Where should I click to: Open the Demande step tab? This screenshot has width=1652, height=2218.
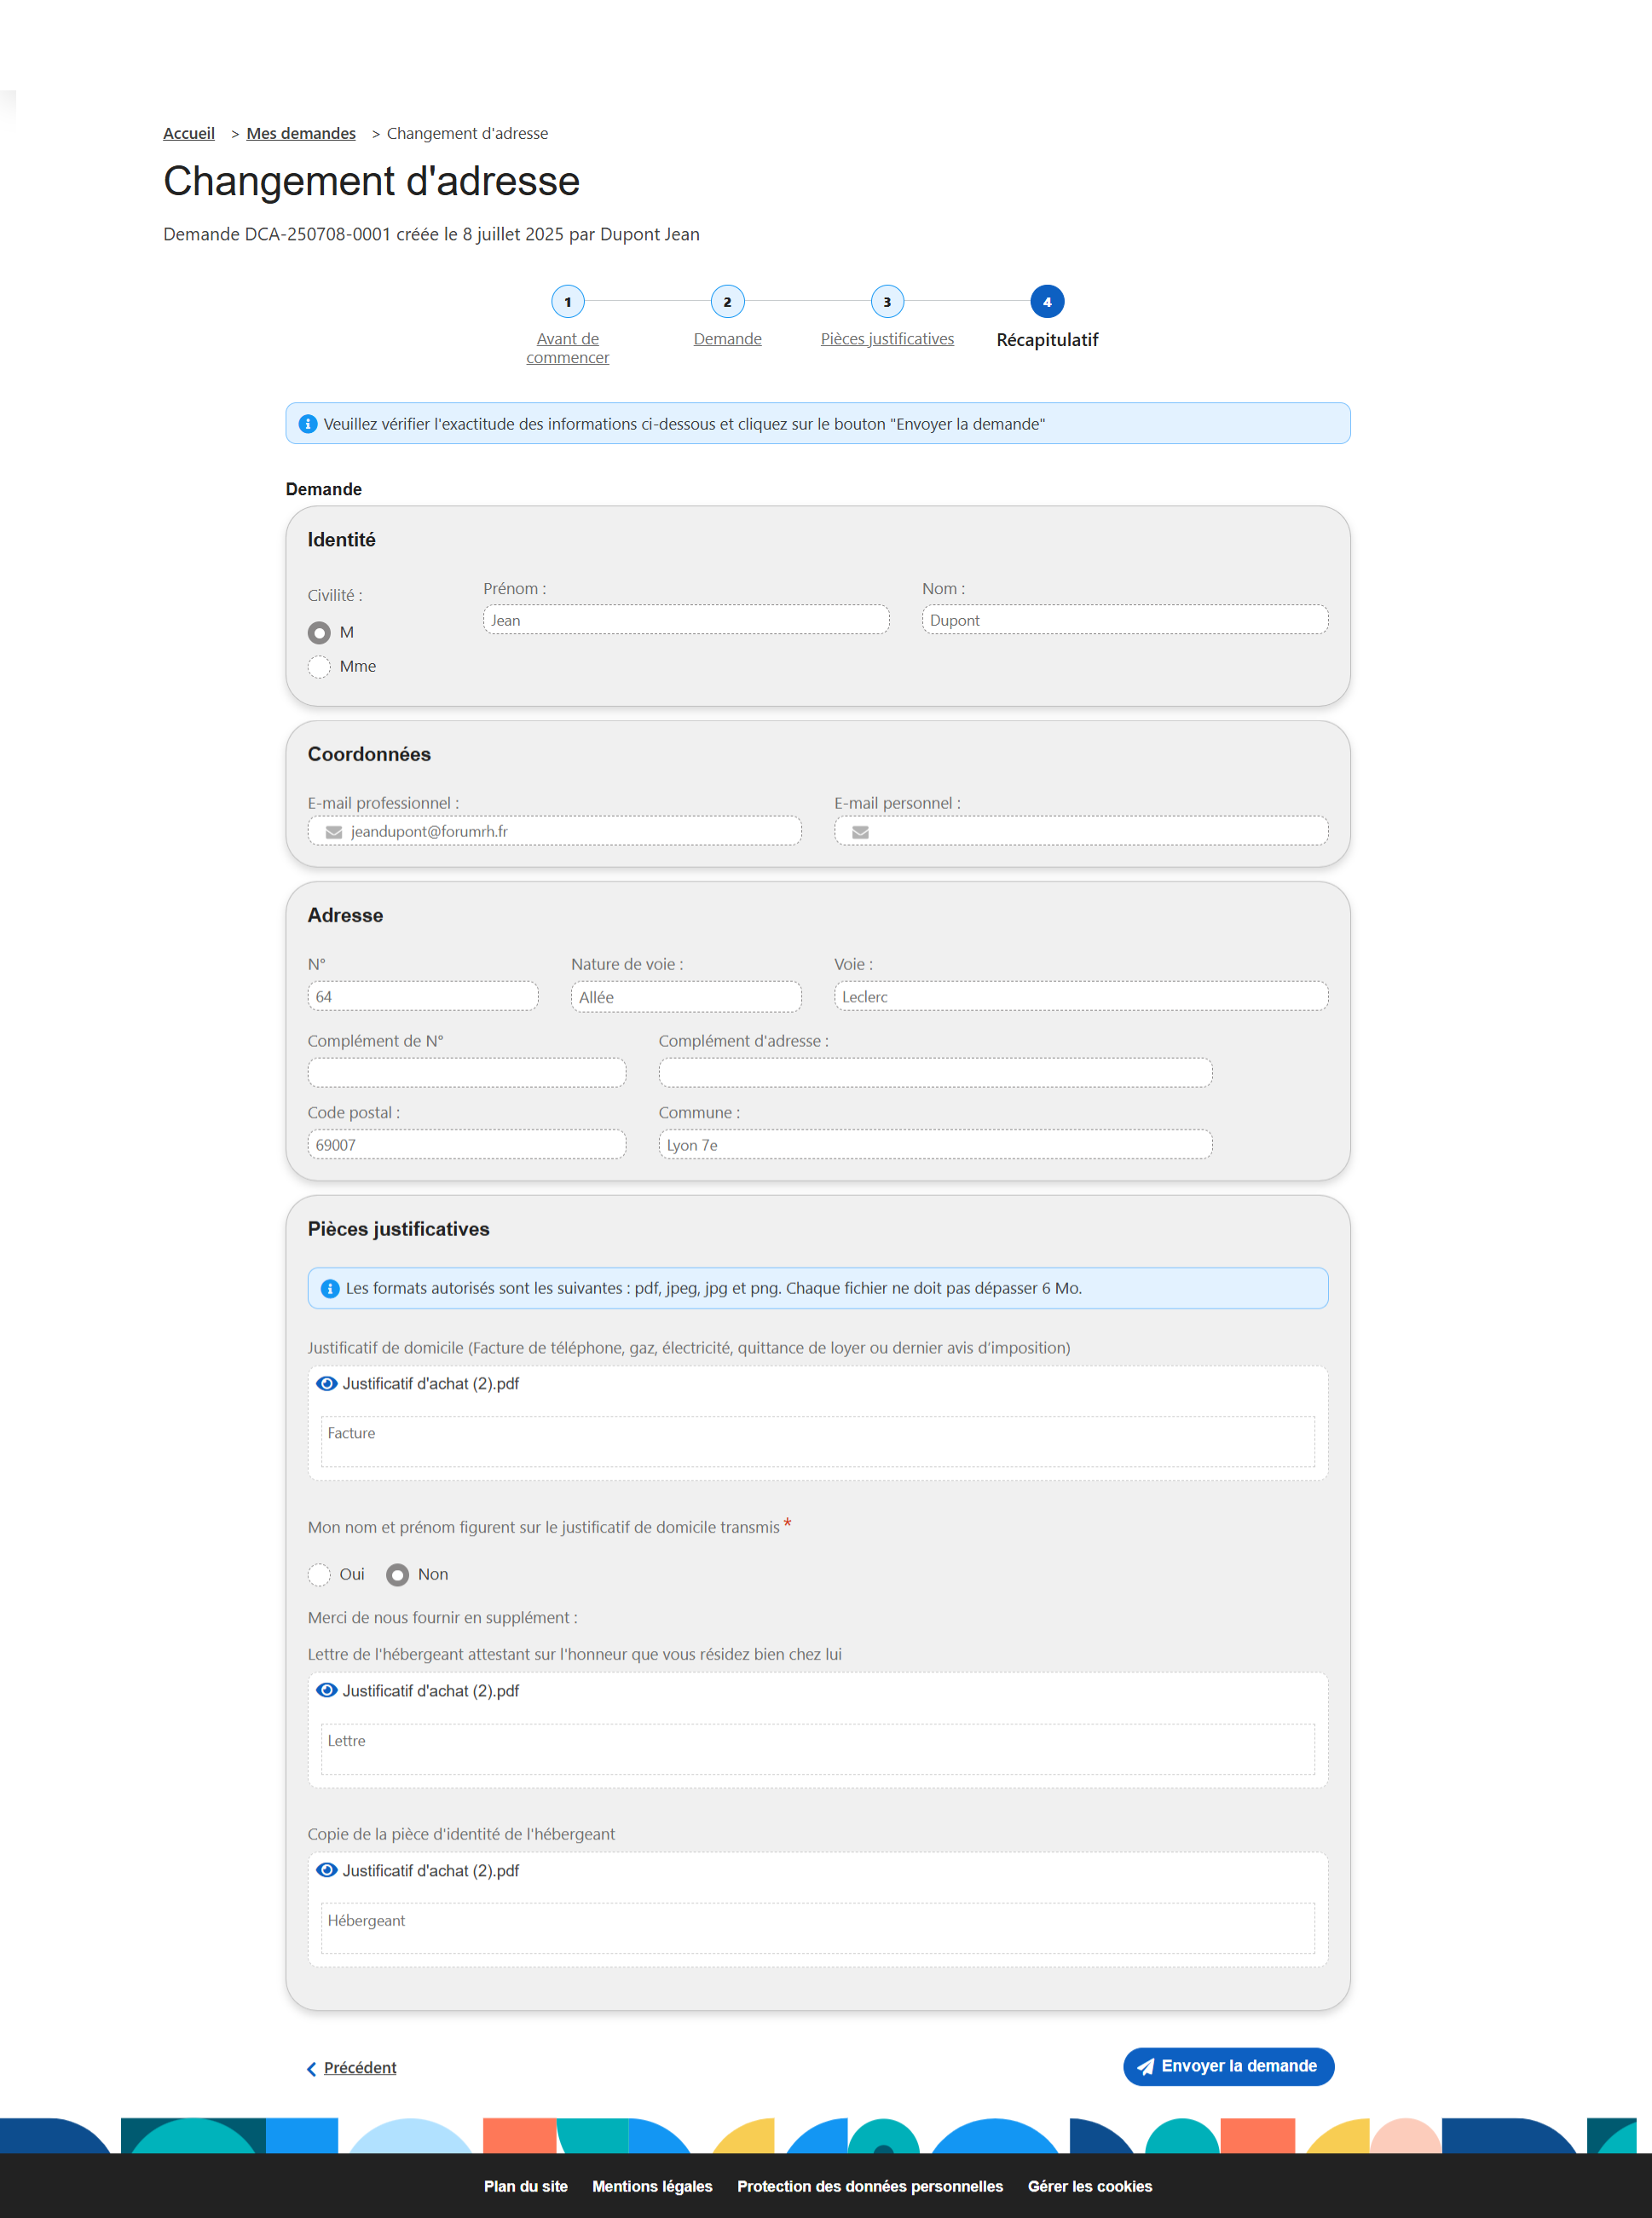(727, 339)
